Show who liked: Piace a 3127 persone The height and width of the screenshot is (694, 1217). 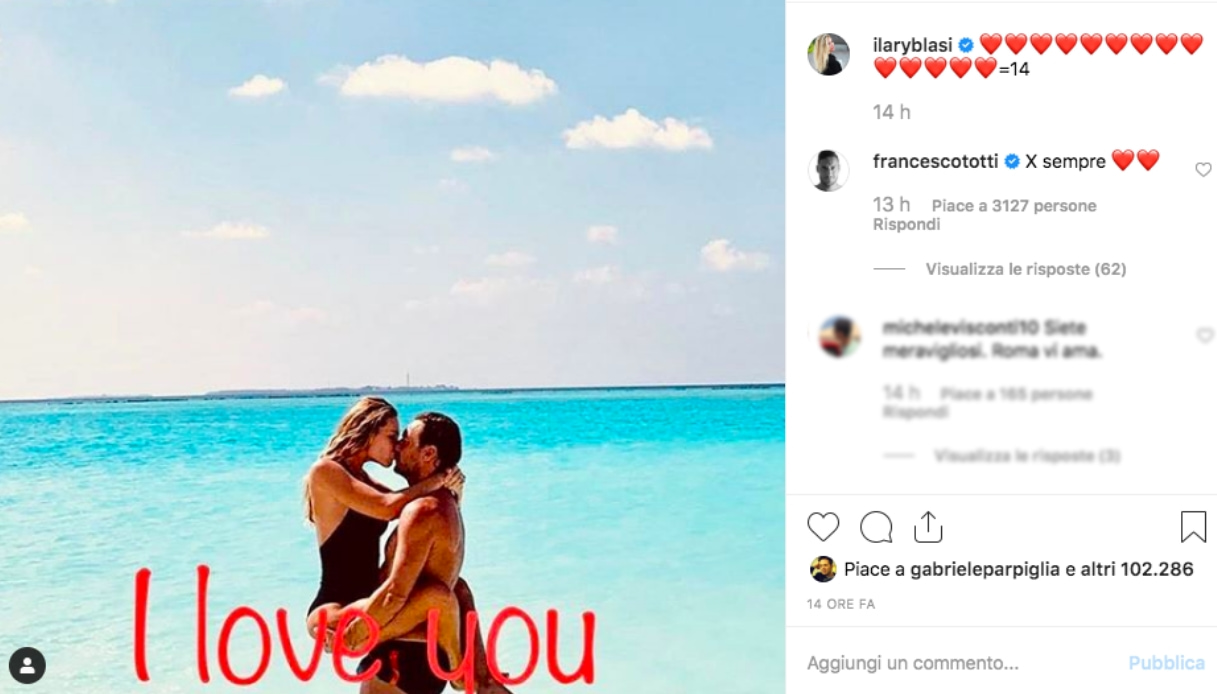[1014, 206]
